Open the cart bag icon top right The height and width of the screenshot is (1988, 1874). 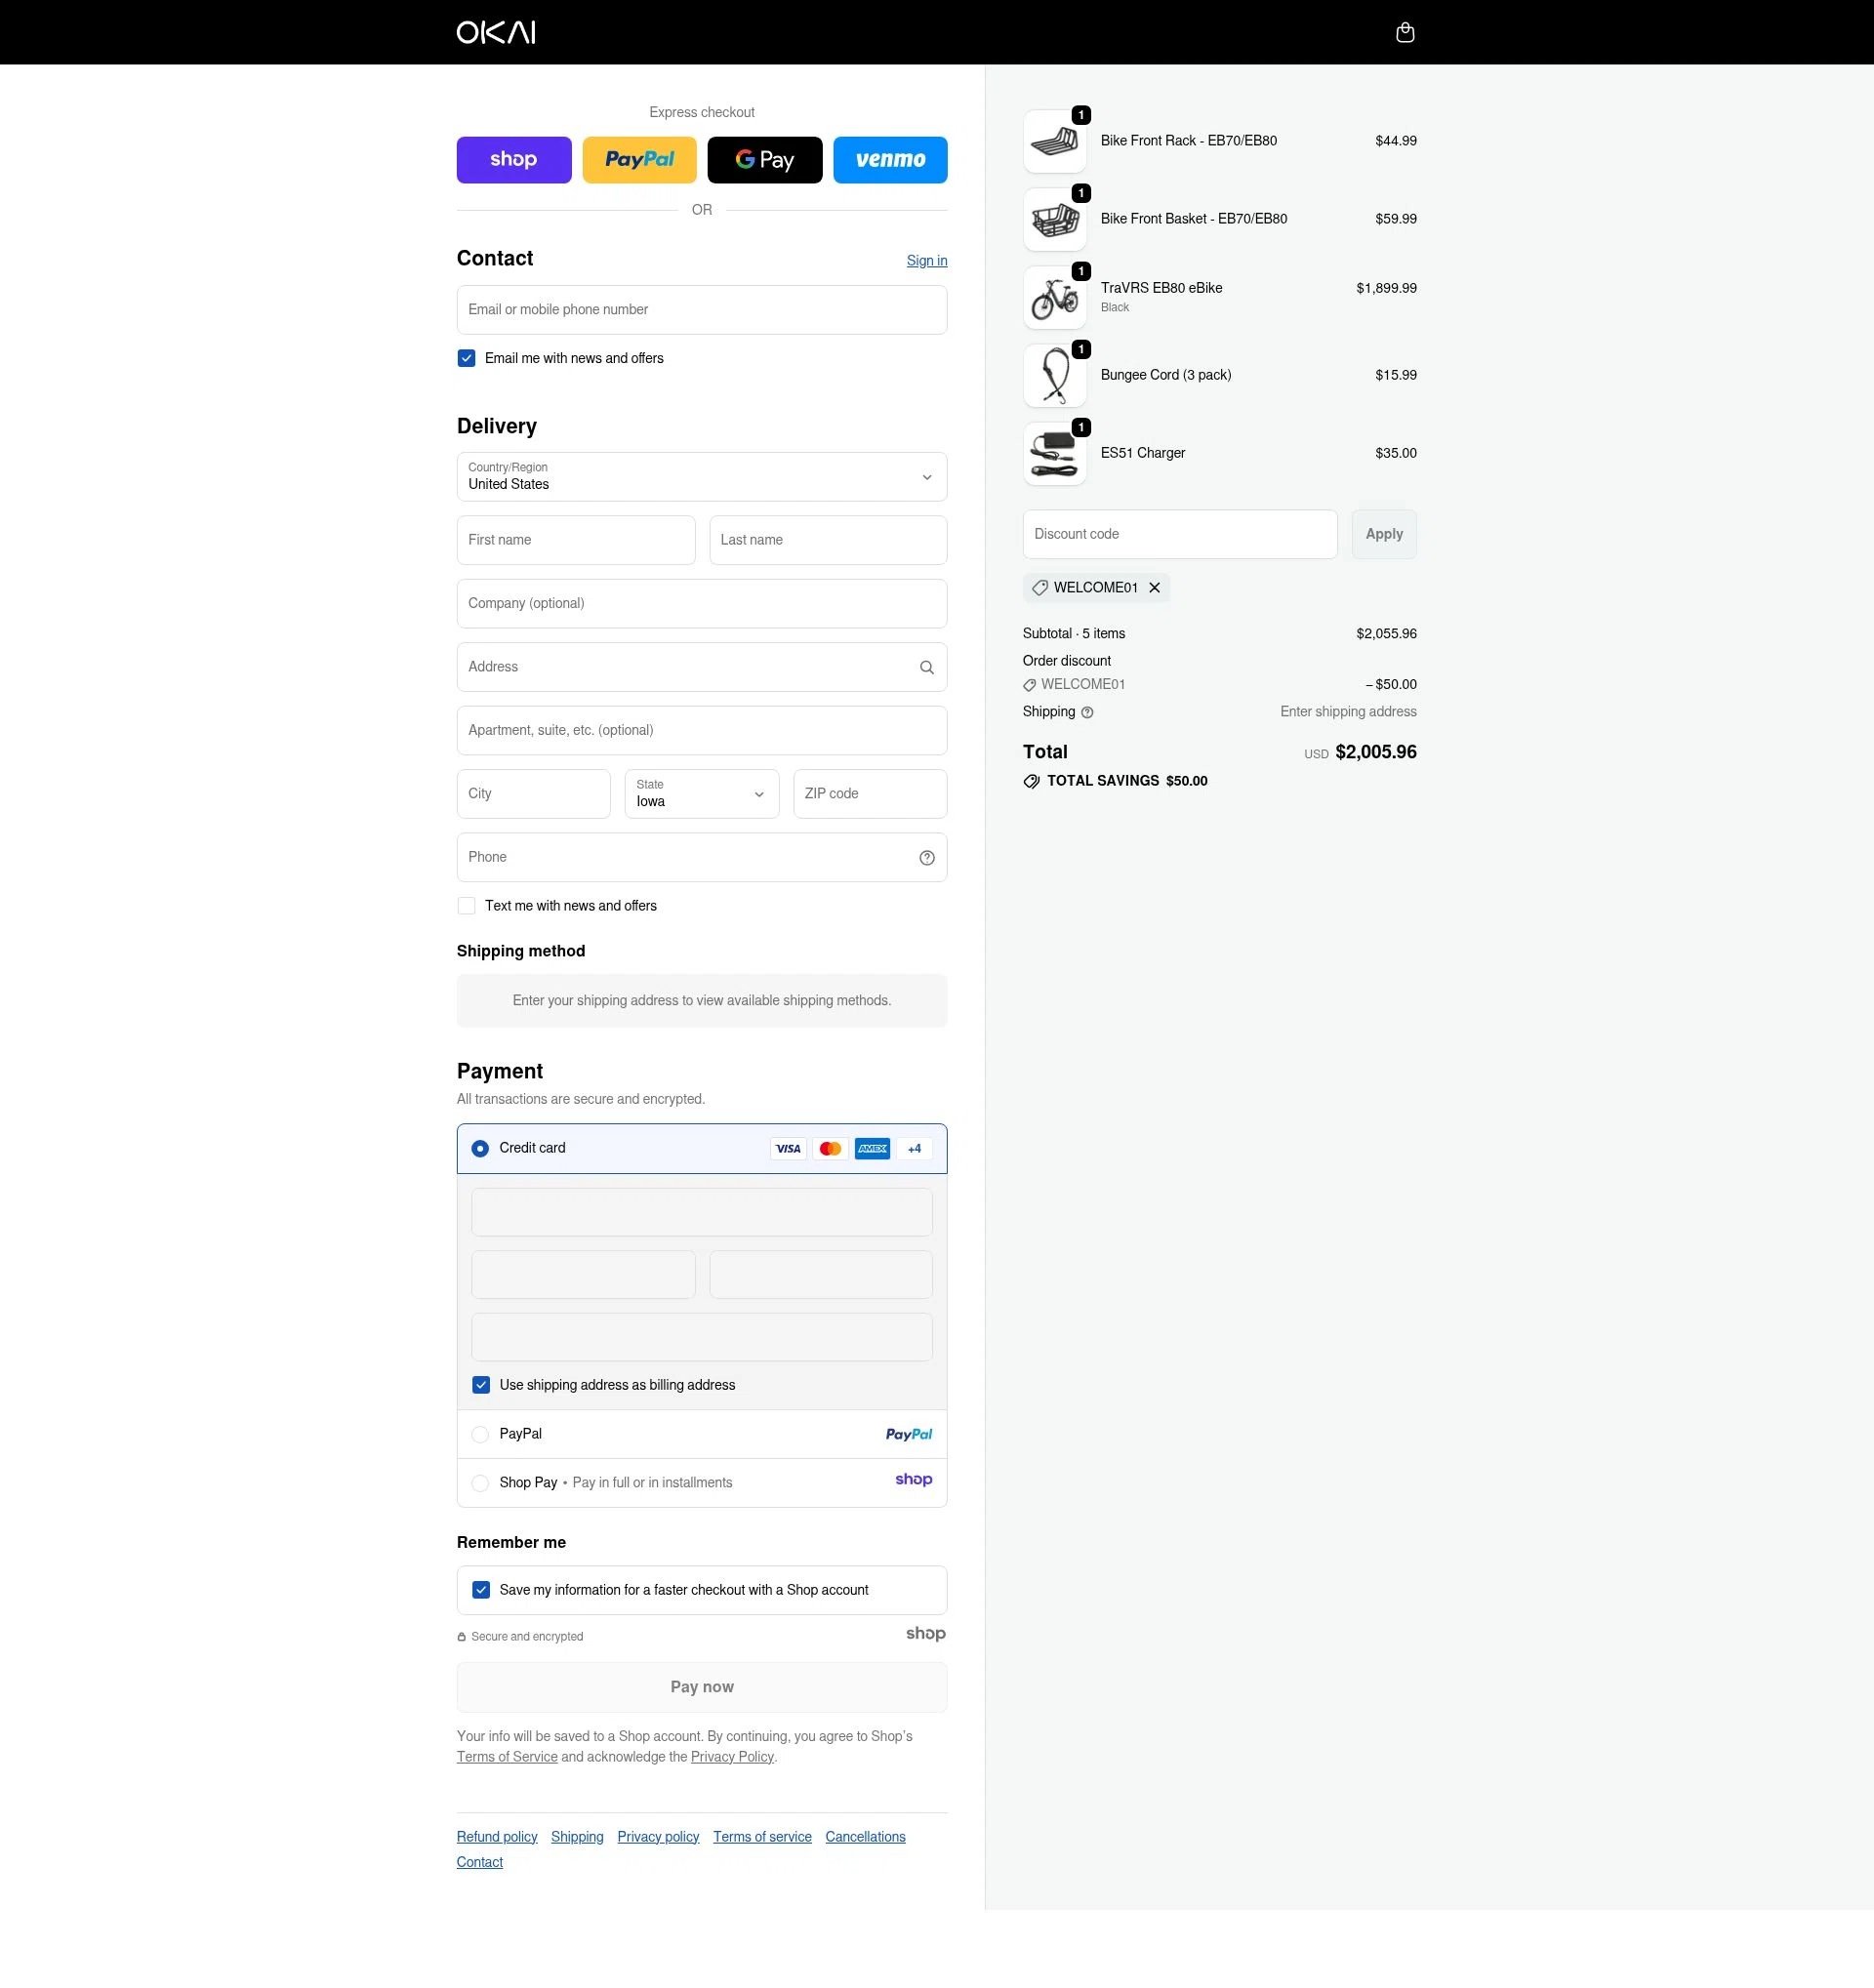point(1404,31)
